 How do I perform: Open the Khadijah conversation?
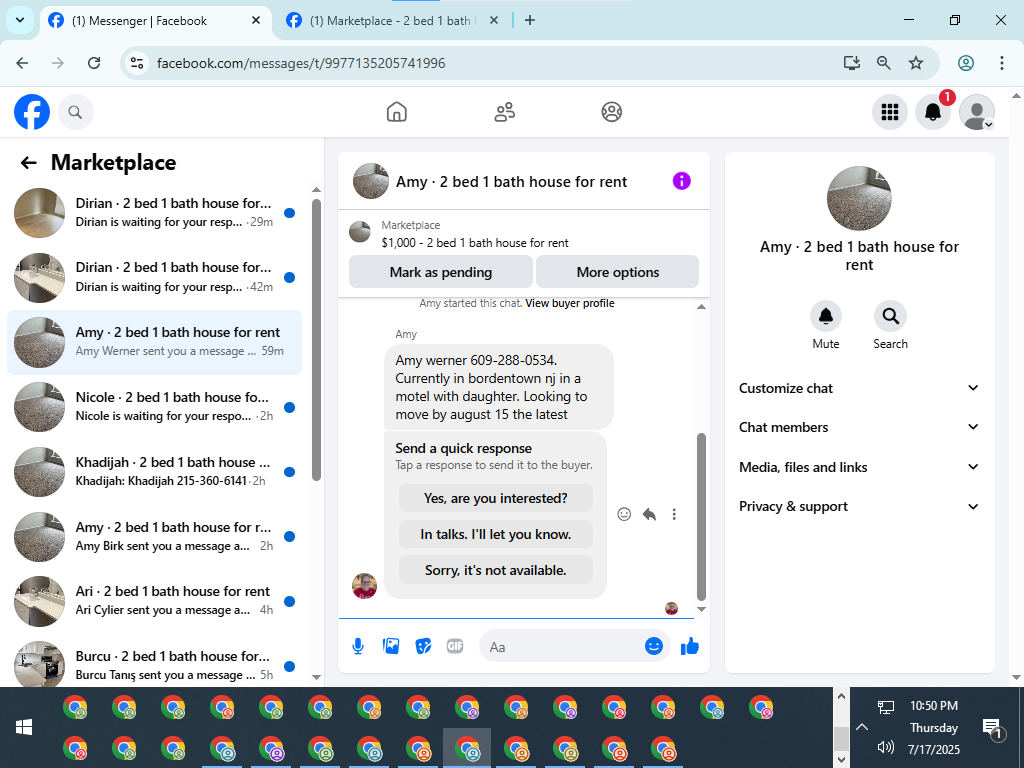coord(154,472)
